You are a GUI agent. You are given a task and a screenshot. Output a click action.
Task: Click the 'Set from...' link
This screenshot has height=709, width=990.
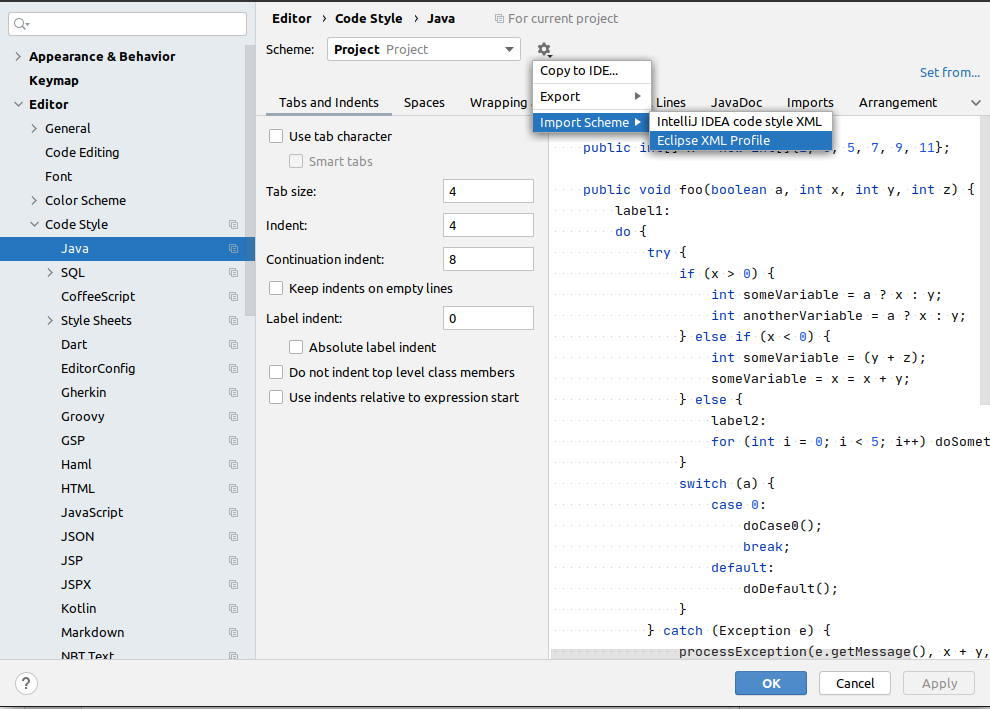coord(950,73)
